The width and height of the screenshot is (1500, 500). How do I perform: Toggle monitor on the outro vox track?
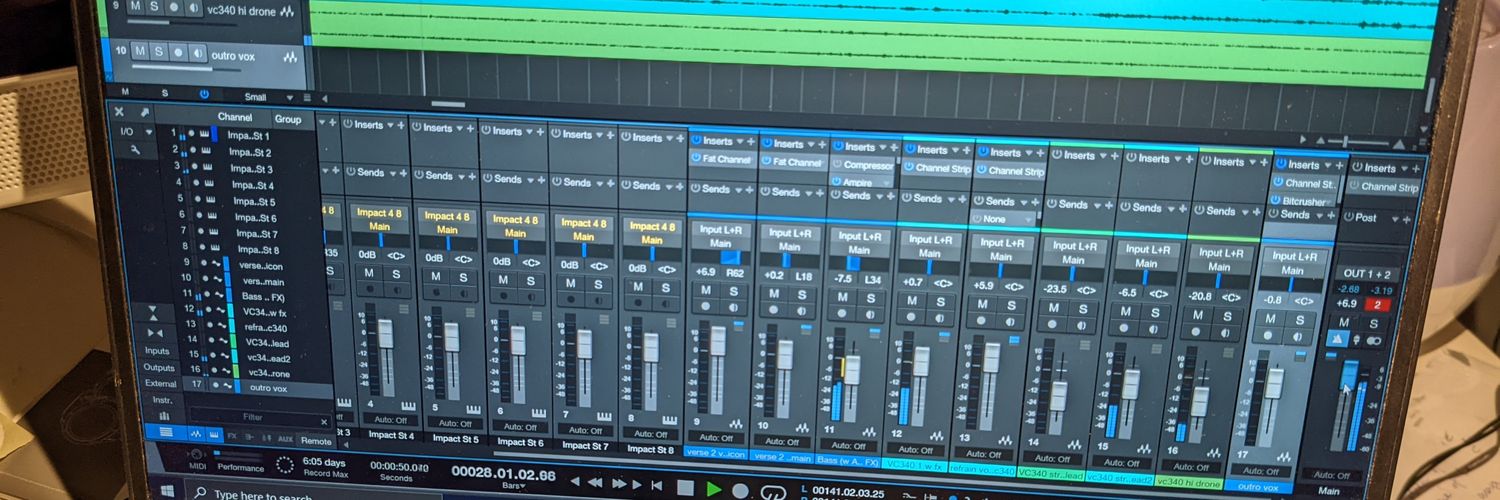click(x=197, y=53)
